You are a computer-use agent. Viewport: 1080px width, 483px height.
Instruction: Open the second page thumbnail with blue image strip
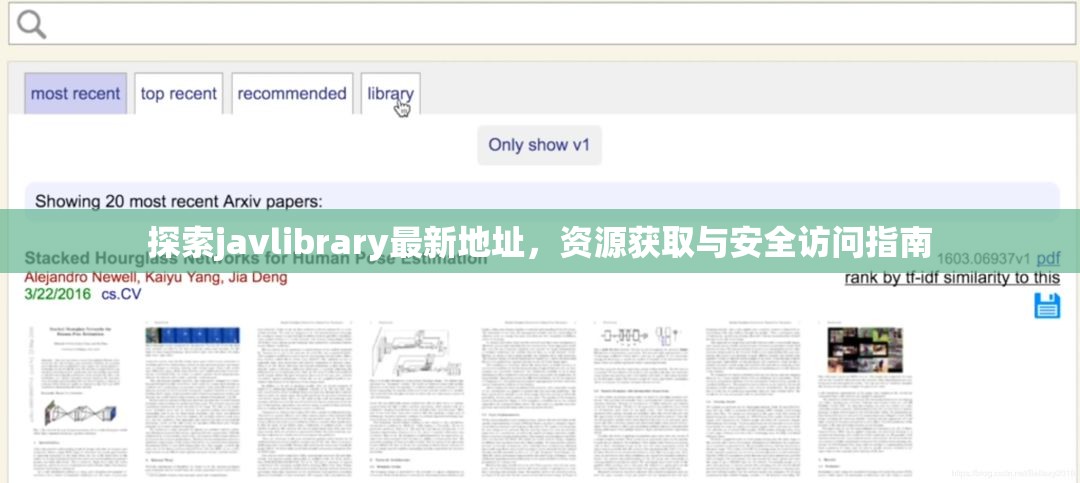[192, 400]
